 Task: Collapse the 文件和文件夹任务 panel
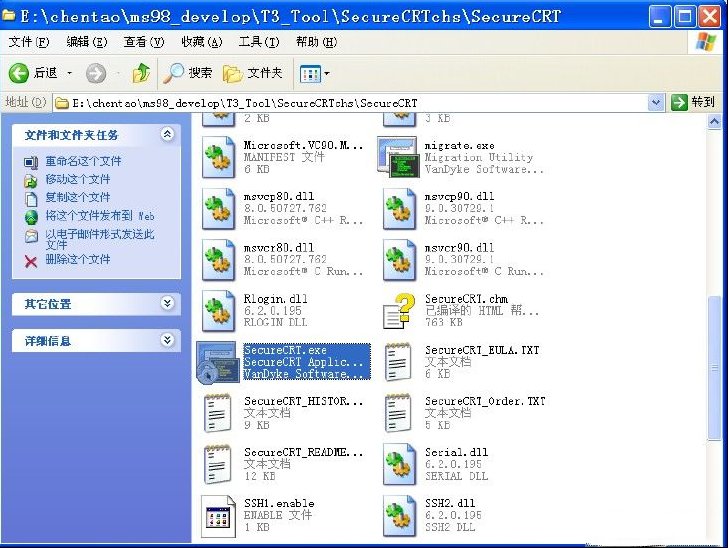(x=167, y=134)
